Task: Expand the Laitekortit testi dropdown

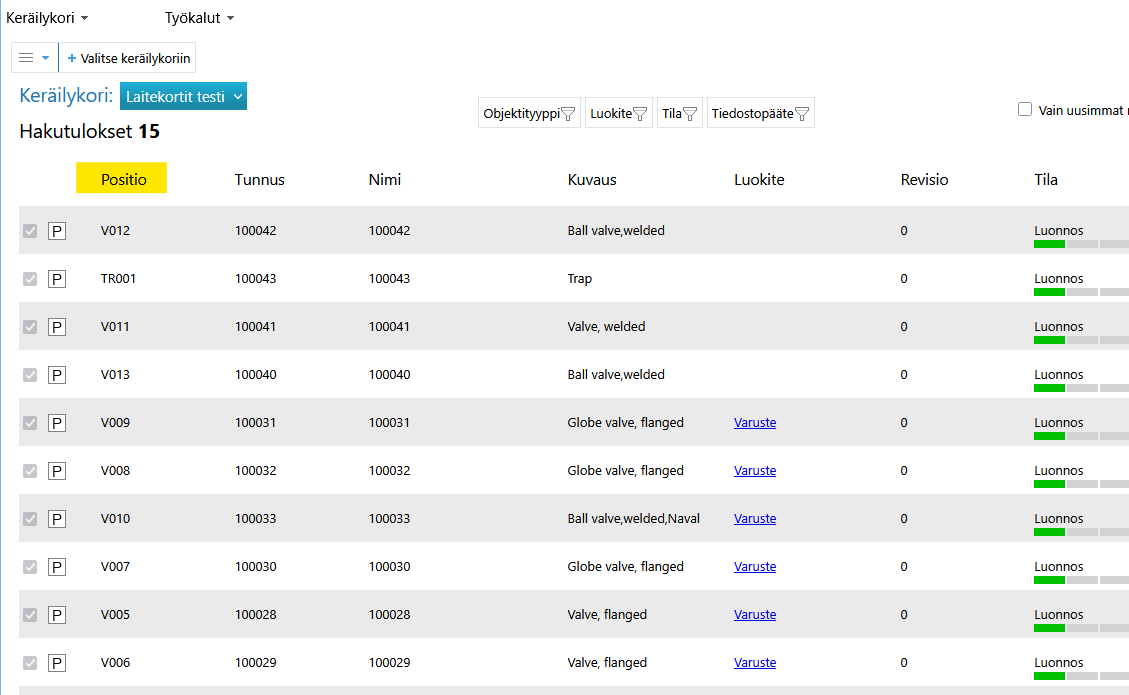Action: [183, 96]
